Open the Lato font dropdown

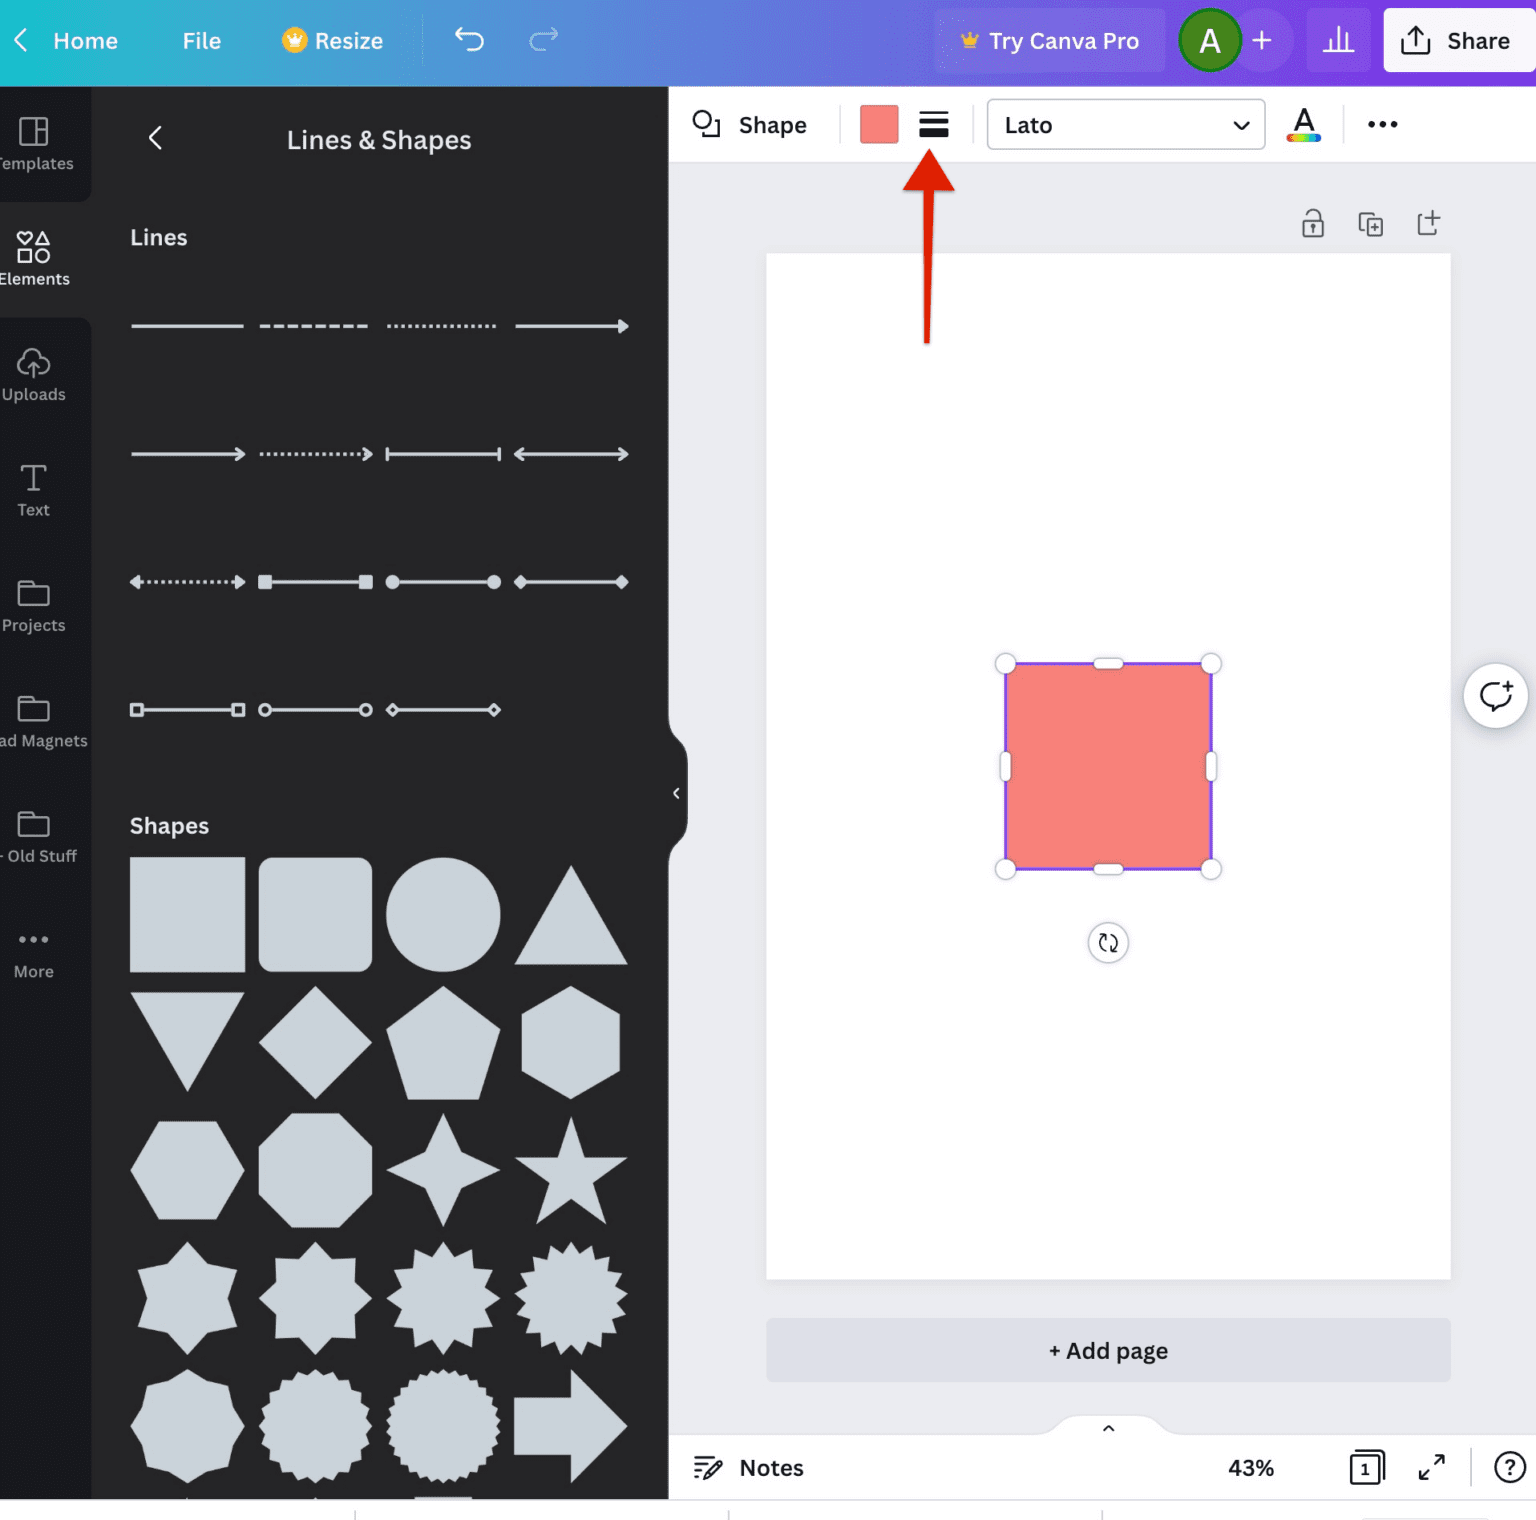point(1125,124)
